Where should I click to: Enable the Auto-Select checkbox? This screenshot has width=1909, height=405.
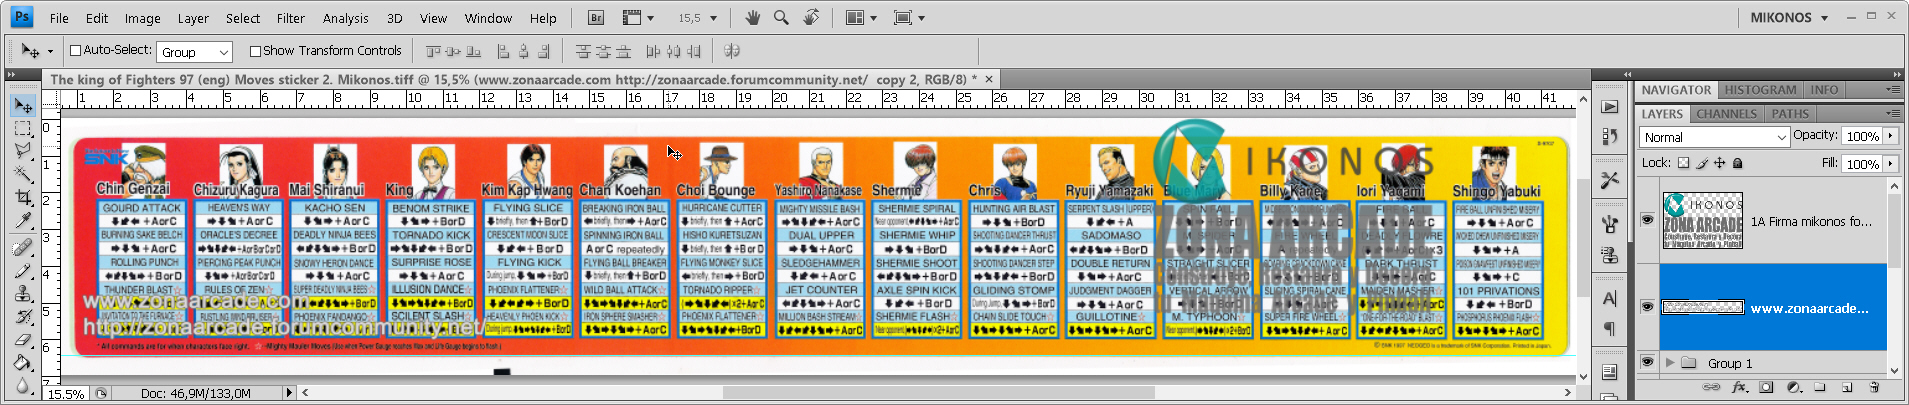pyautogui.click(x=75, y=50)
